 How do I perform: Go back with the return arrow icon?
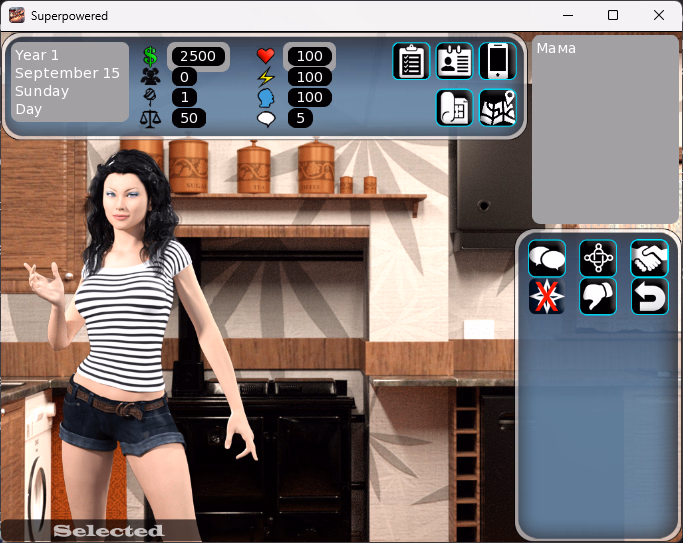650,297
